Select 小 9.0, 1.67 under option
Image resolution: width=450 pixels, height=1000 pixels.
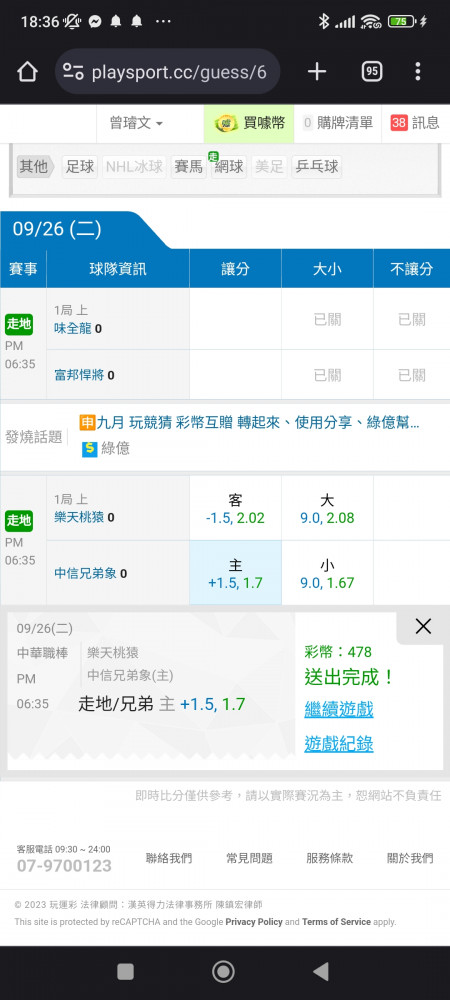[x=328, y=573]
